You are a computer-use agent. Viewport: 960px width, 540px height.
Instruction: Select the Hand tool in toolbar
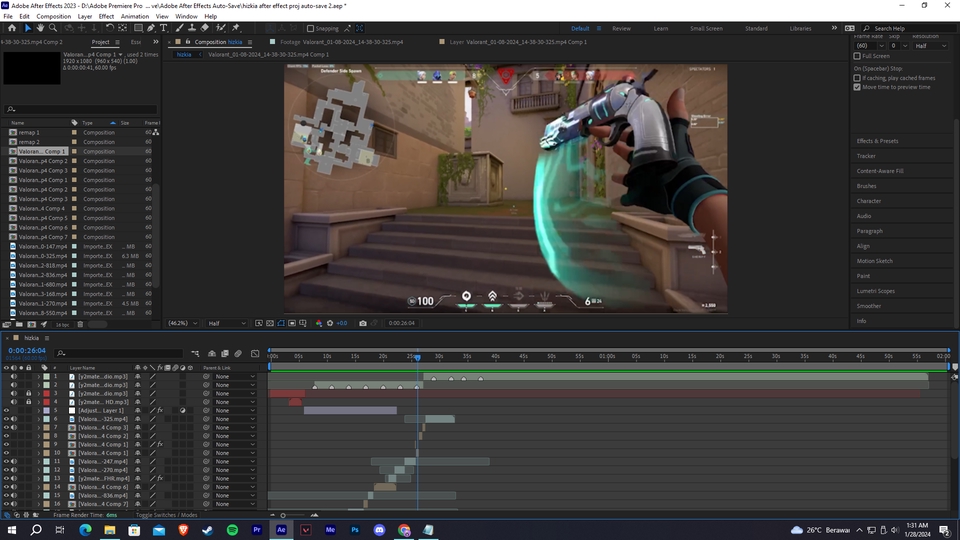coord(40,28)
